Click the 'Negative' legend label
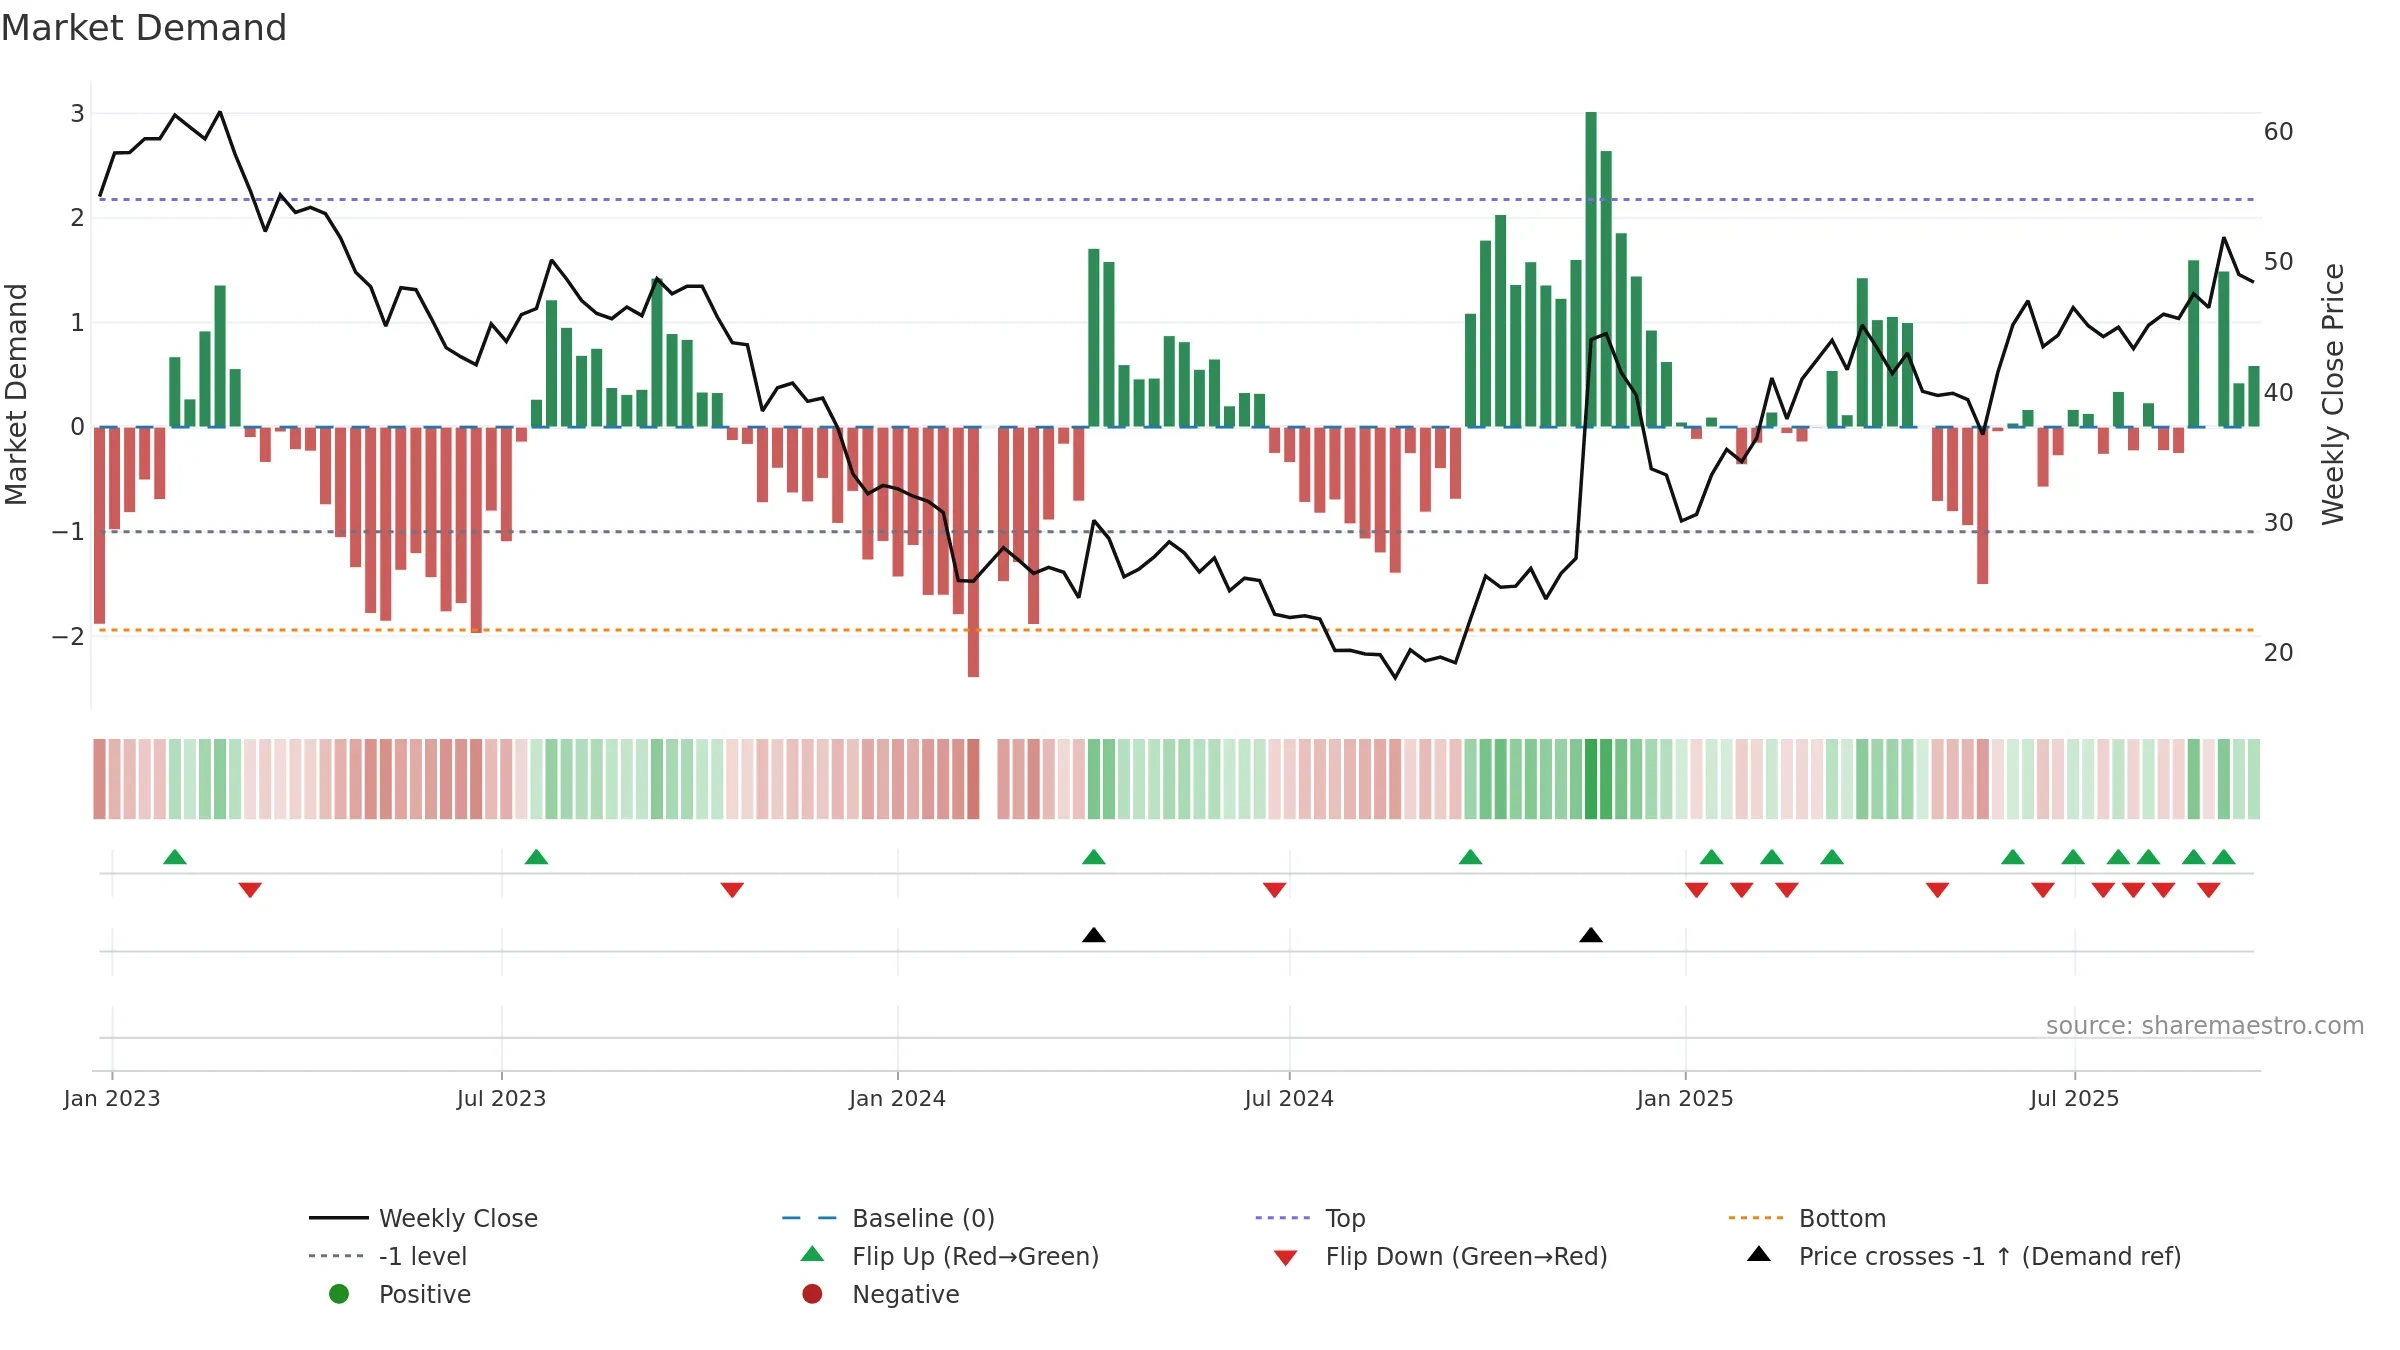This screenshot has height=1350, width=2400. tap(905, 1294)
